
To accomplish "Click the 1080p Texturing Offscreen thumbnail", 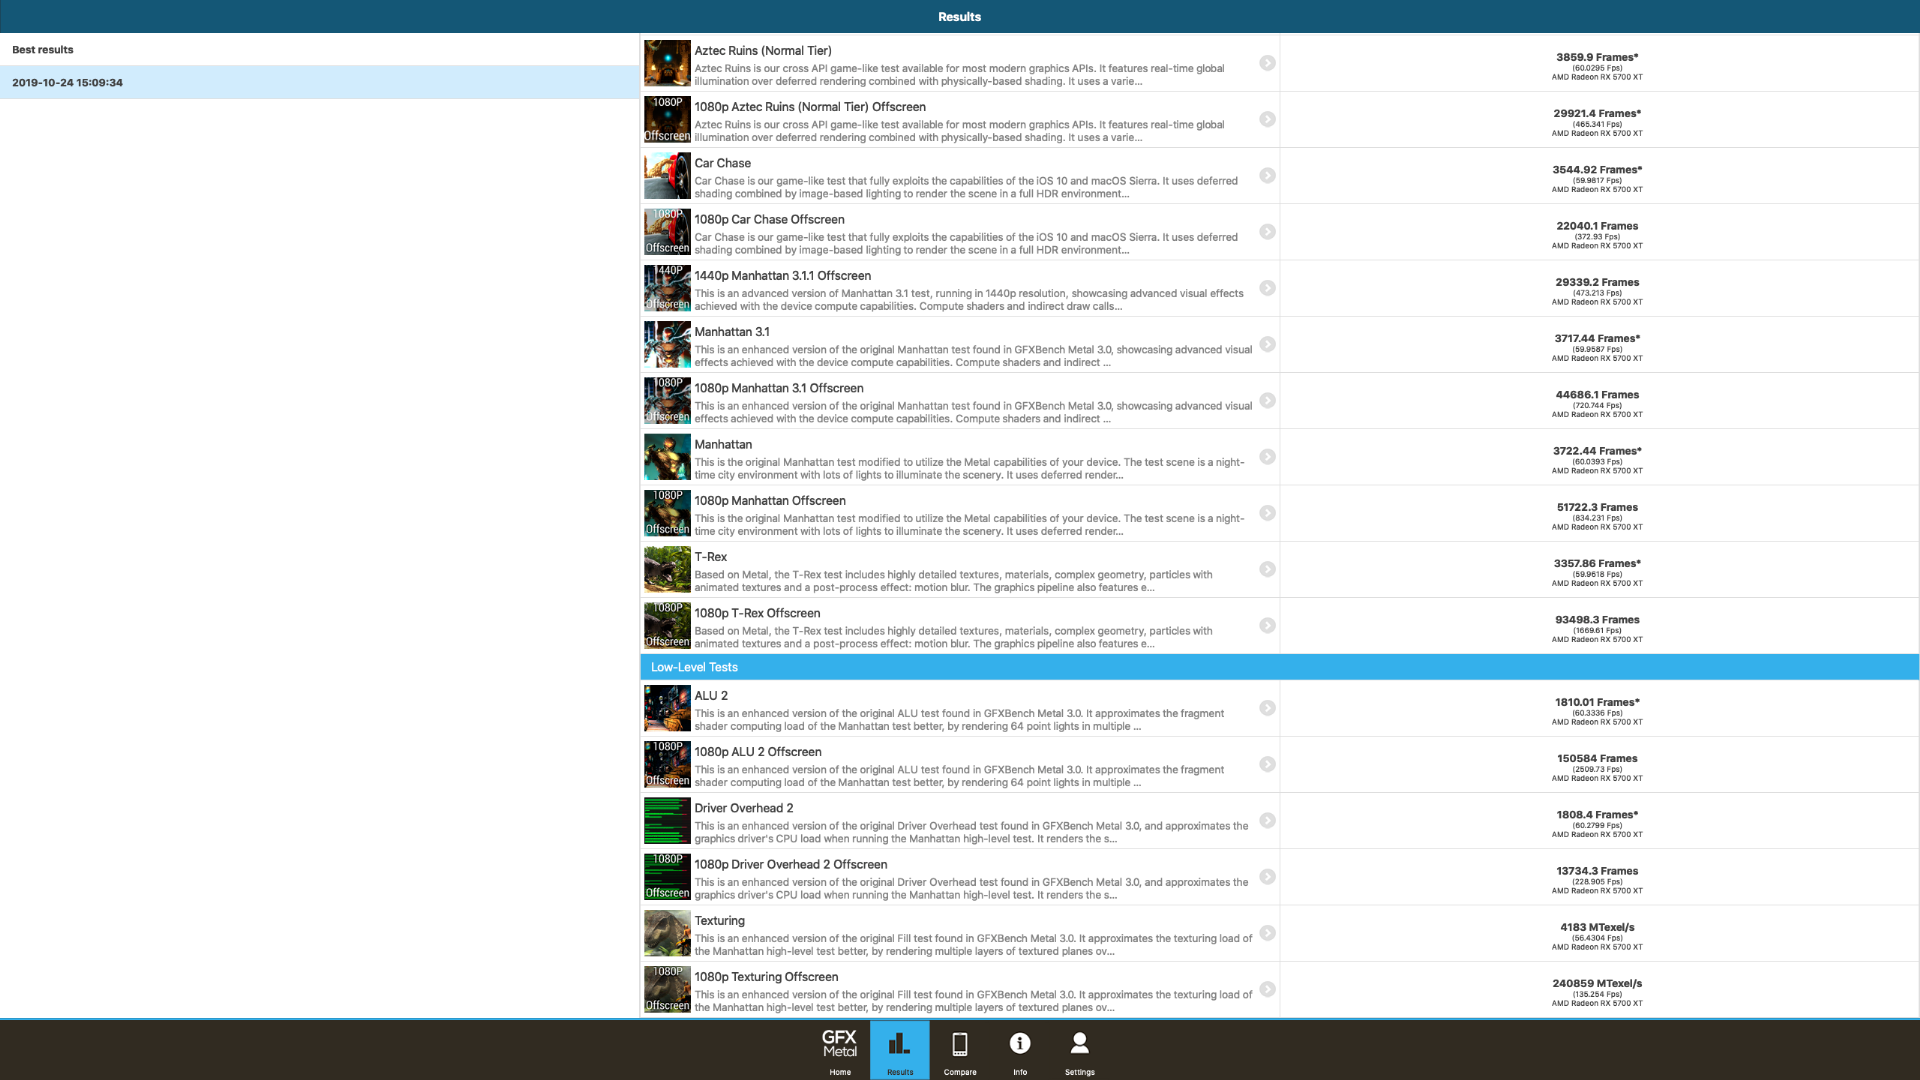I will coord(667,989).
